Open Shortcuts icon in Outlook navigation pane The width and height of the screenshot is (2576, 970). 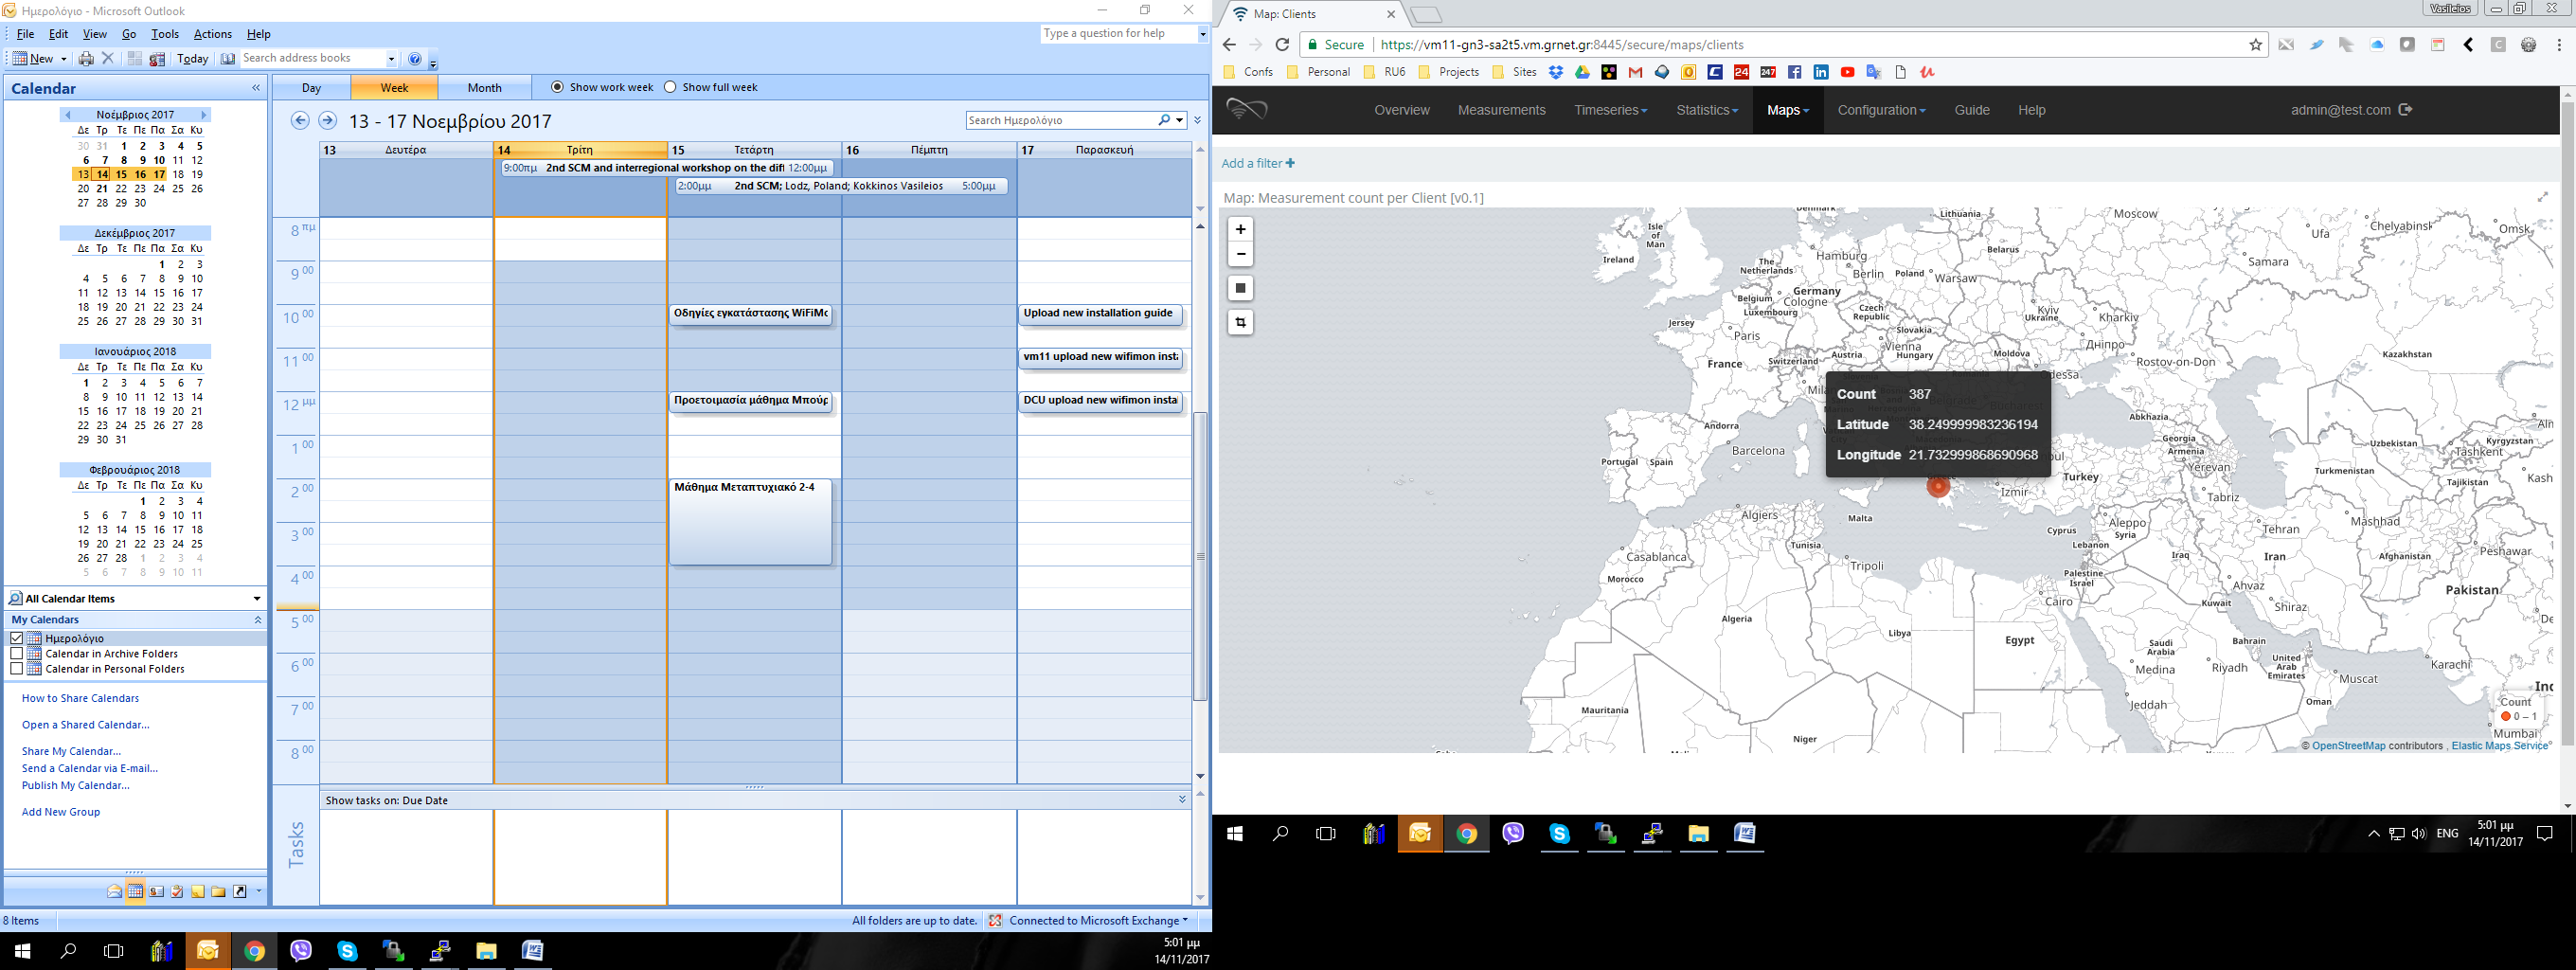240,891
